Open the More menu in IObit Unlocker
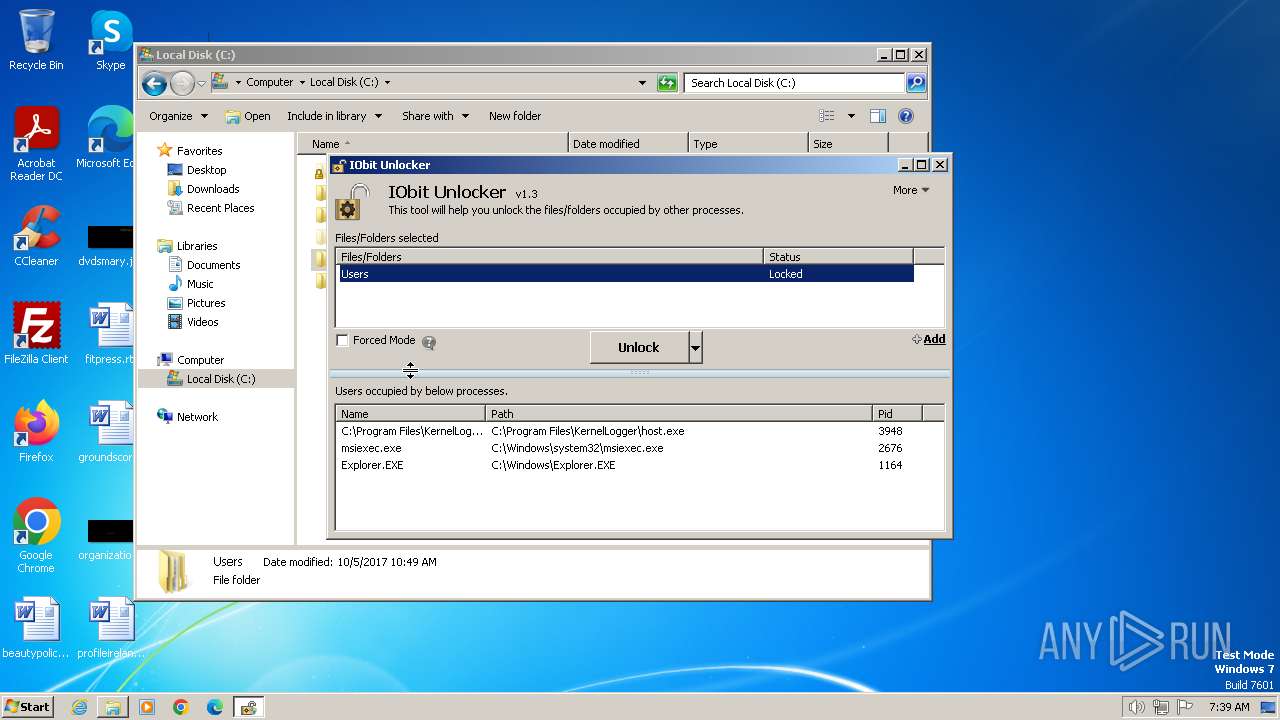Viewport: 1280px width, 720px height. (911, 190)
